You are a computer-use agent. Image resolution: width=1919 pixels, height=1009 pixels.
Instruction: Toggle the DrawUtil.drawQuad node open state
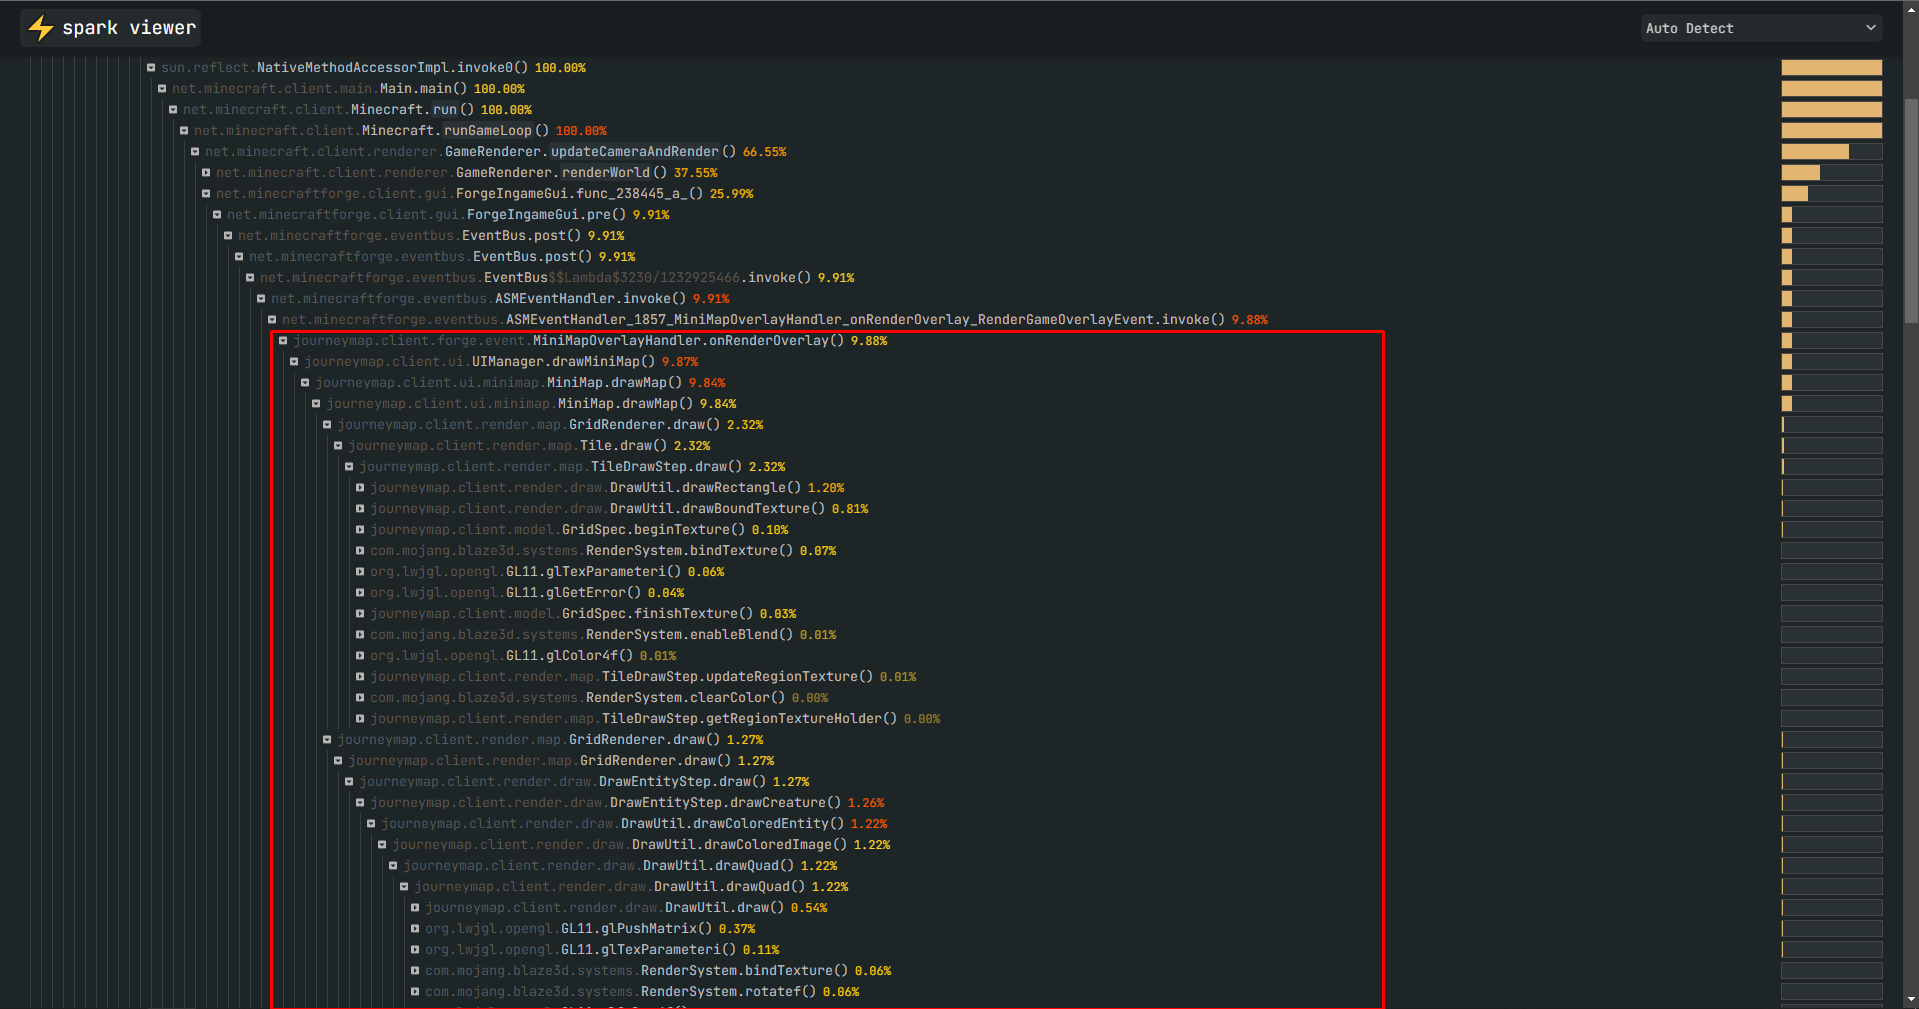(394, 865)
